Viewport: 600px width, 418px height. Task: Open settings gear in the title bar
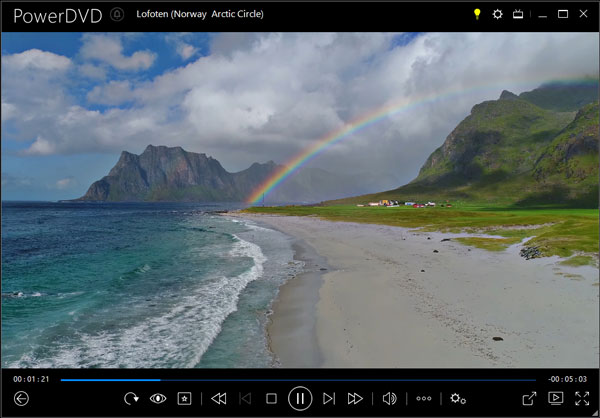point(497,14)
